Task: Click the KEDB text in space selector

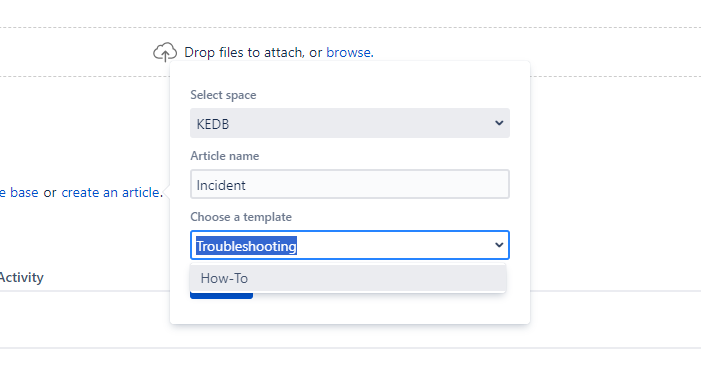Action: coord(213,124)
